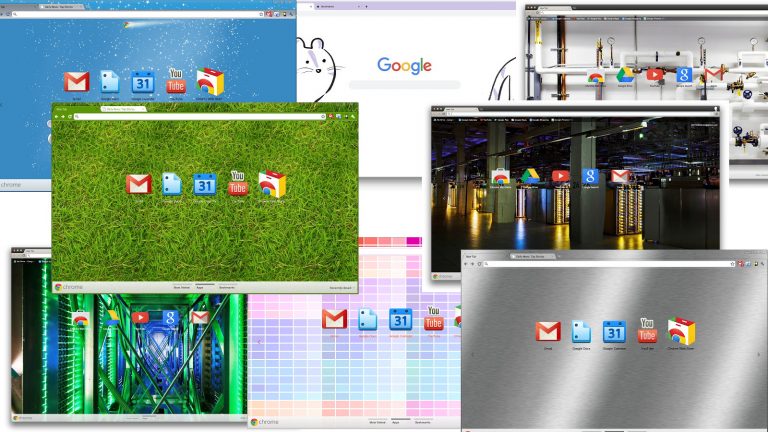Click Google Docs icon in blue starry window
Screen dimensions: 768x432
coord(110,82)
